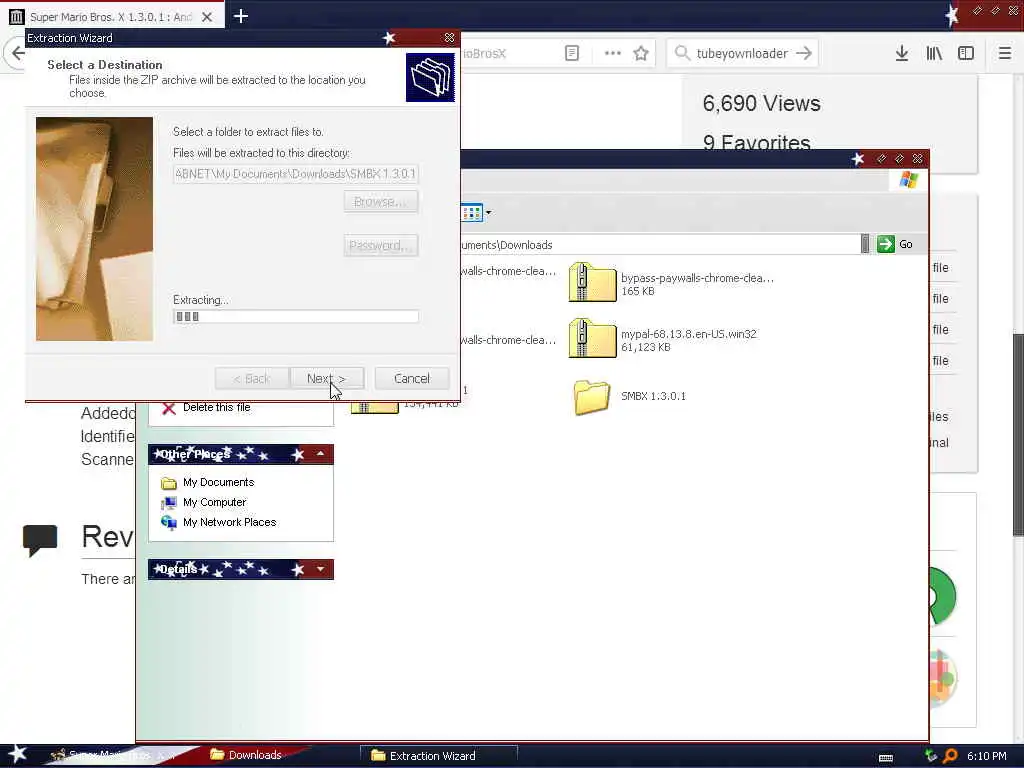Viewport: 1024px width, 768px height.
Task: Click the Next button in Extraction Wizard
Action: [327, 378]
